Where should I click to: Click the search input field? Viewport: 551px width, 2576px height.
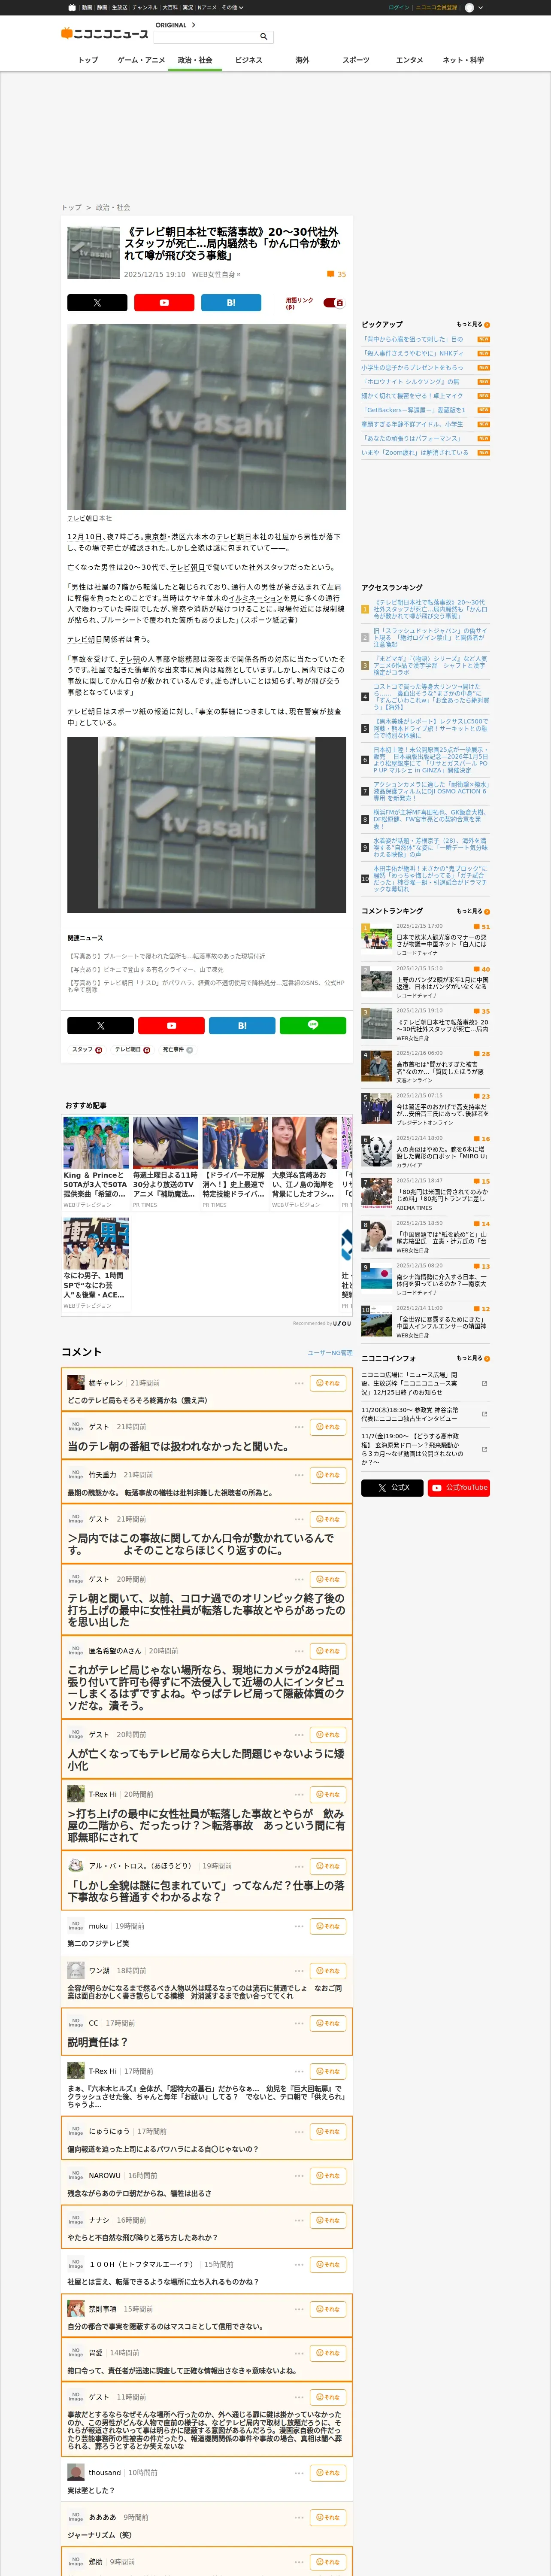coord(205,37)
